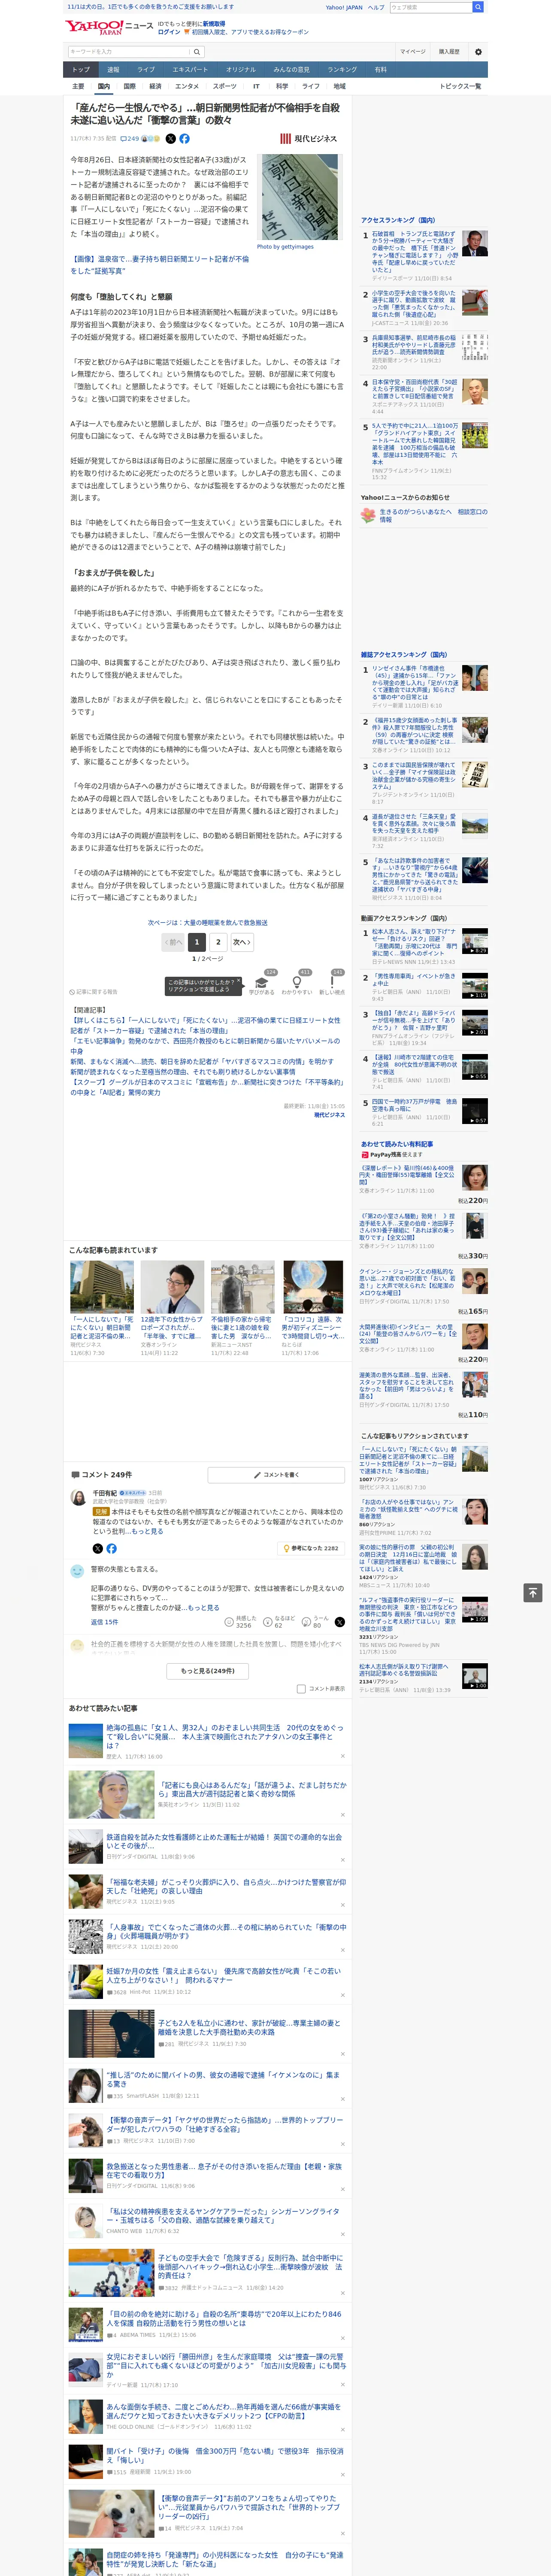Select the エキスパート navigation tab

click(190, 70)
